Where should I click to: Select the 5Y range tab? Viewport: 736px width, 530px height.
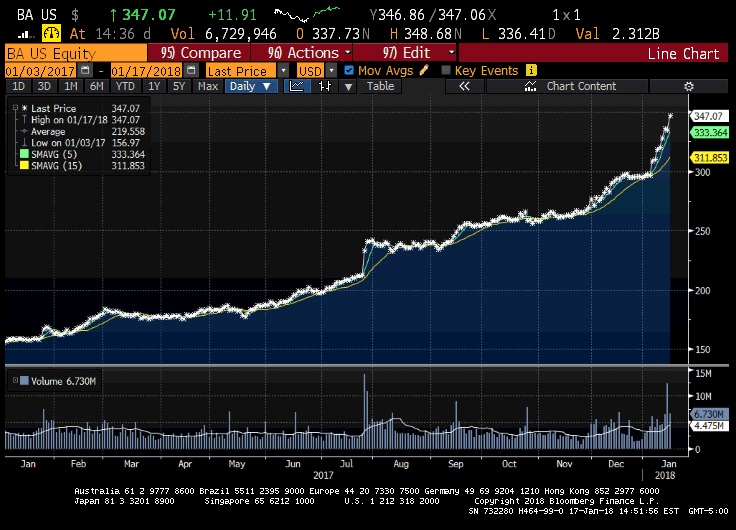[179, 86]
